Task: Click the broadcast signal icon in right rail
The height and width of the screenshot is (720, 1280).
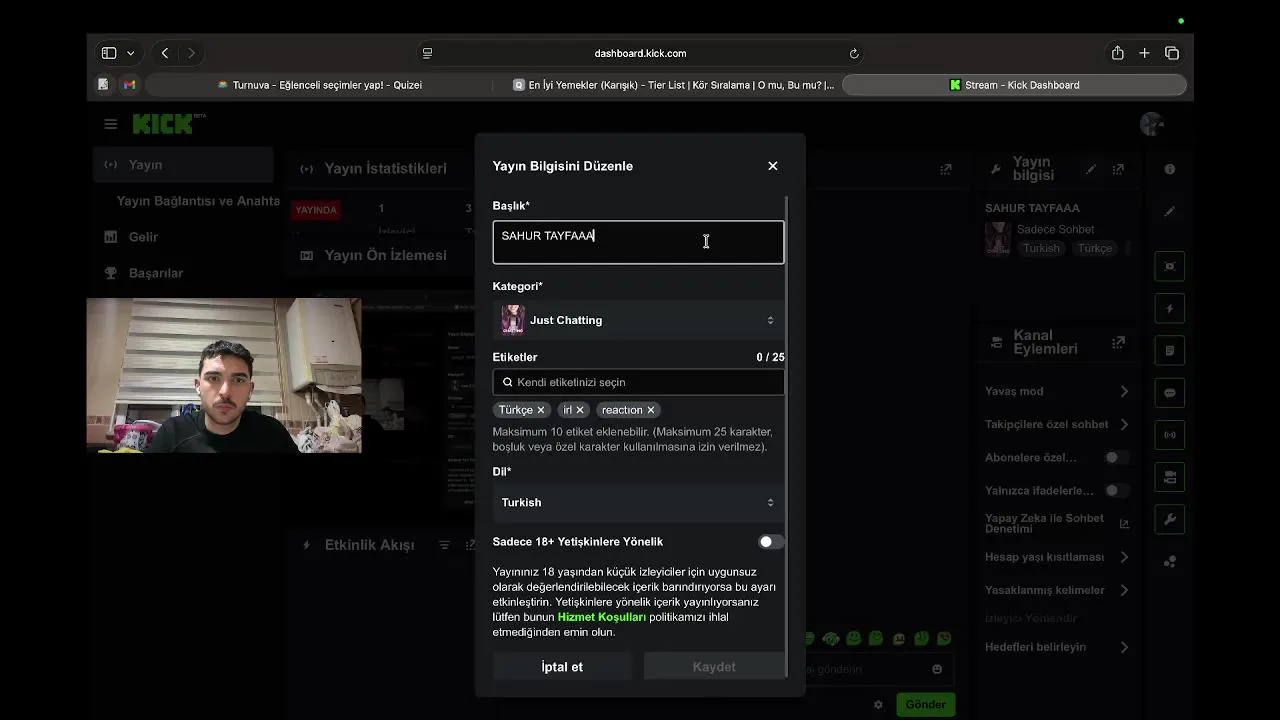Action: click(1170, 435)
